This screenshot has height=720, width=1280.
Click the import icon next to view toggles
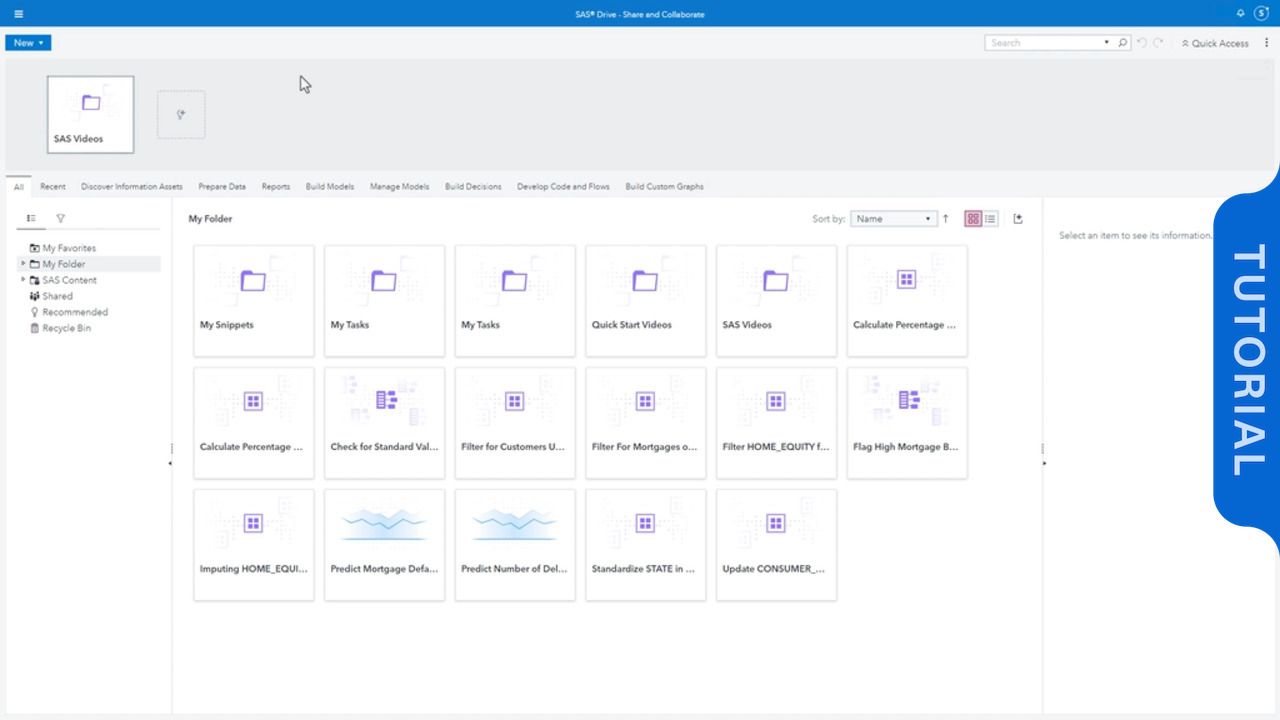[1017, 217]
